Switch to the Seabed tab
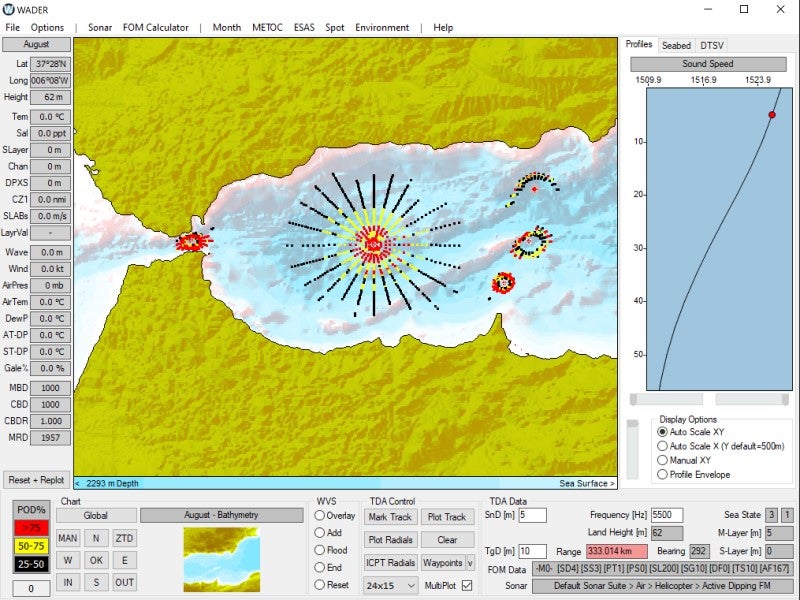The image size is (800, 600). tap(676, 45)
